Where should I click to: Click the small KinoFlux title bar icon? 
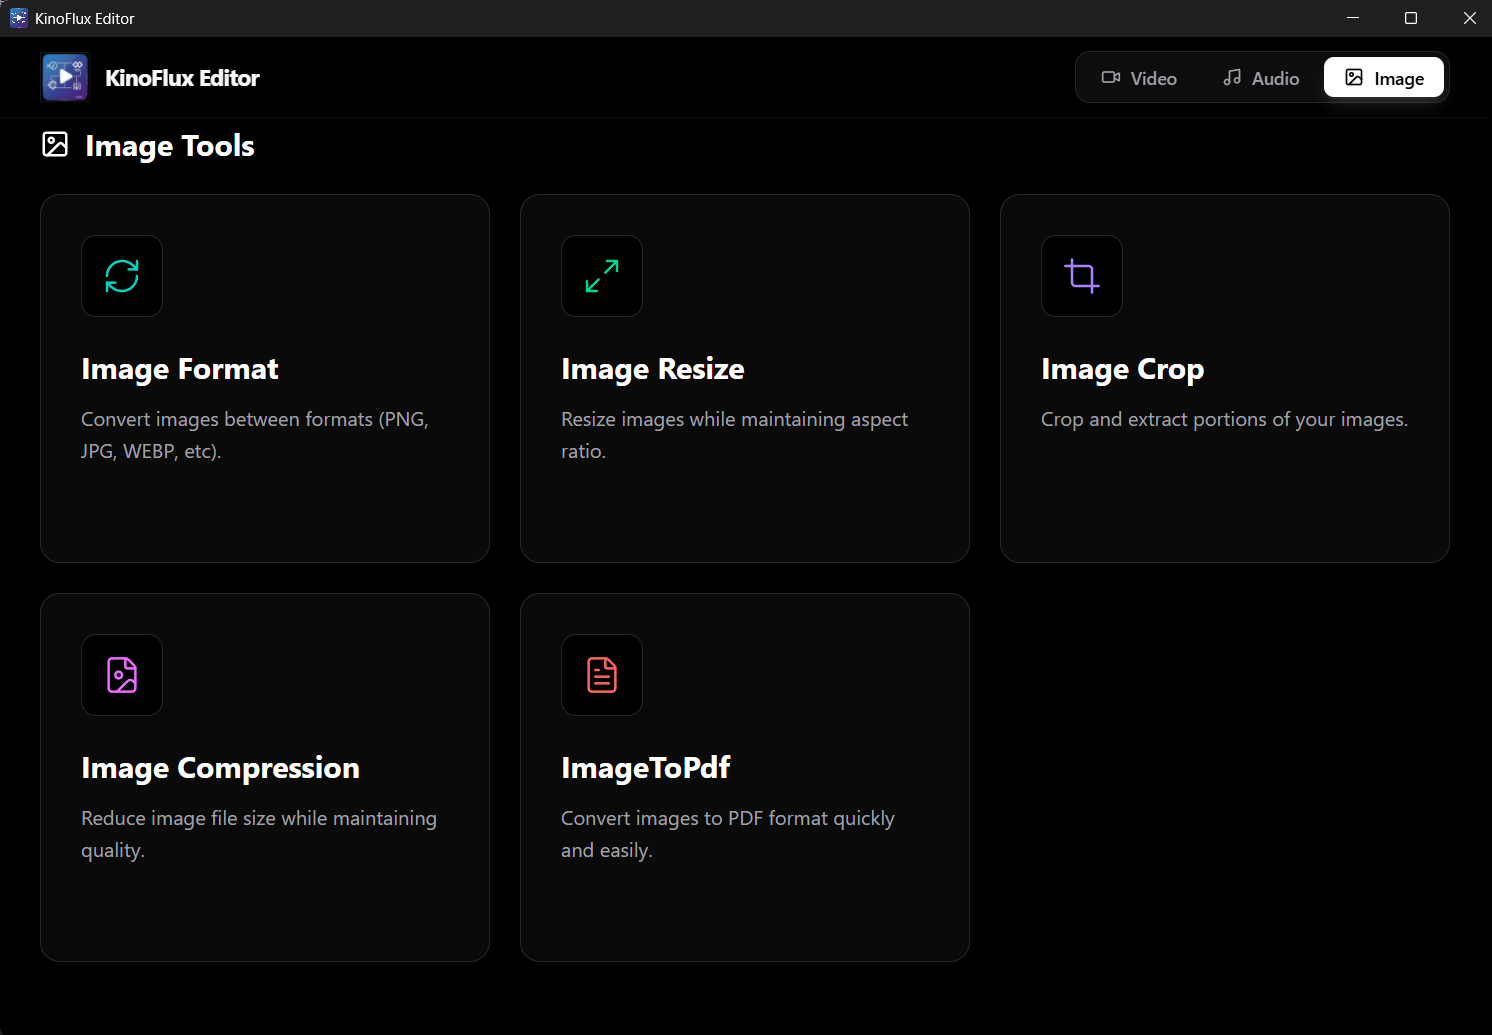(18, 18)
